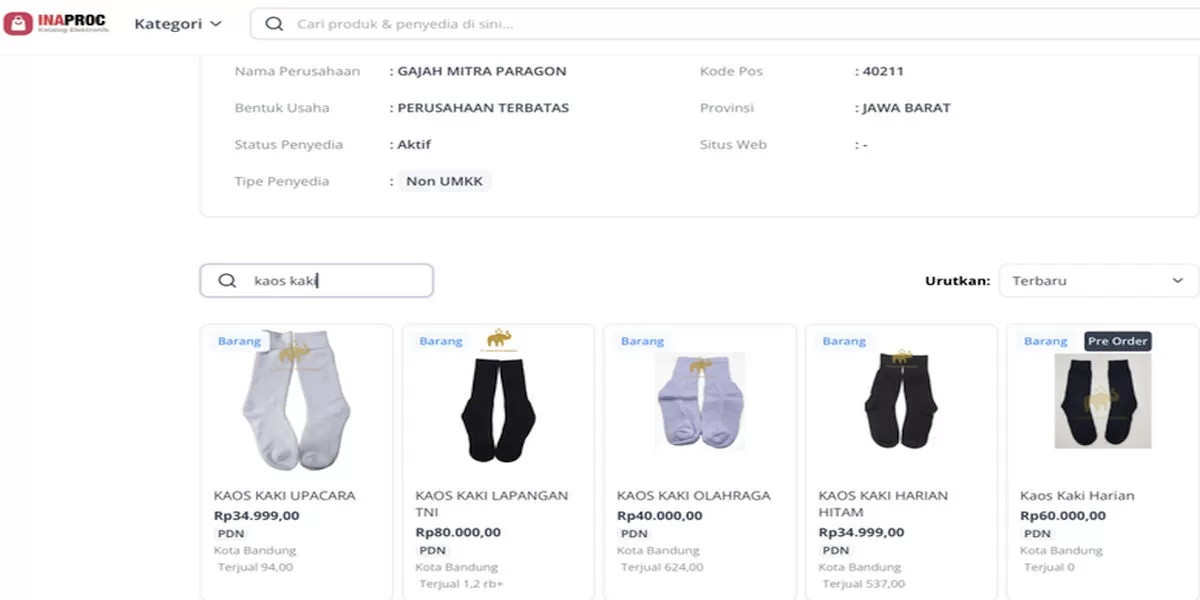Open the Kategori dropdown menu
Screen dimensions: 1200x600
[178, 24]
